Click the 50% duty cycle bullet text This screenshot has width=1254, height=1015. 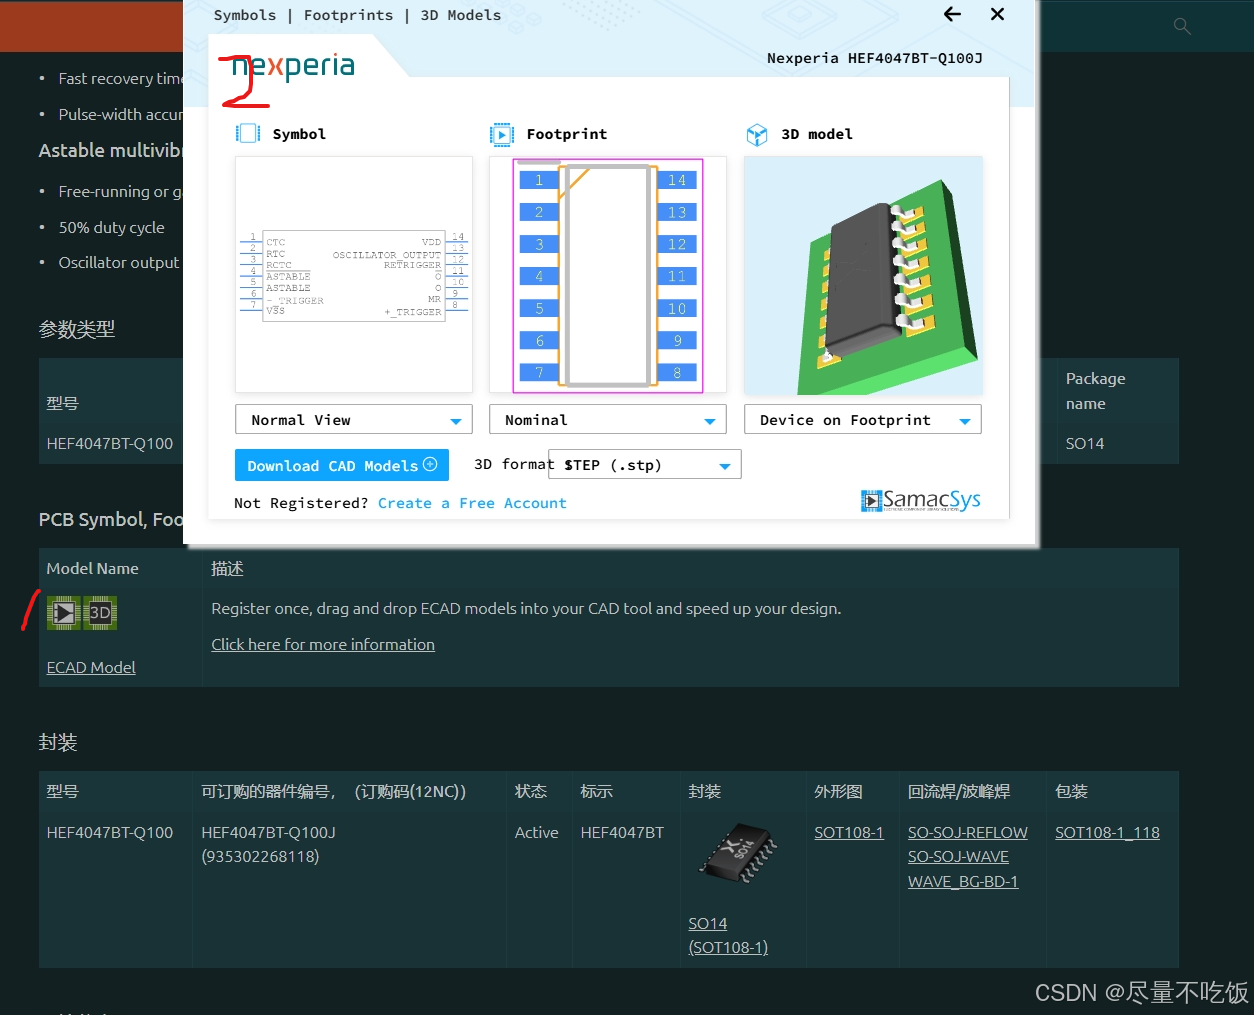coord(112,227)
